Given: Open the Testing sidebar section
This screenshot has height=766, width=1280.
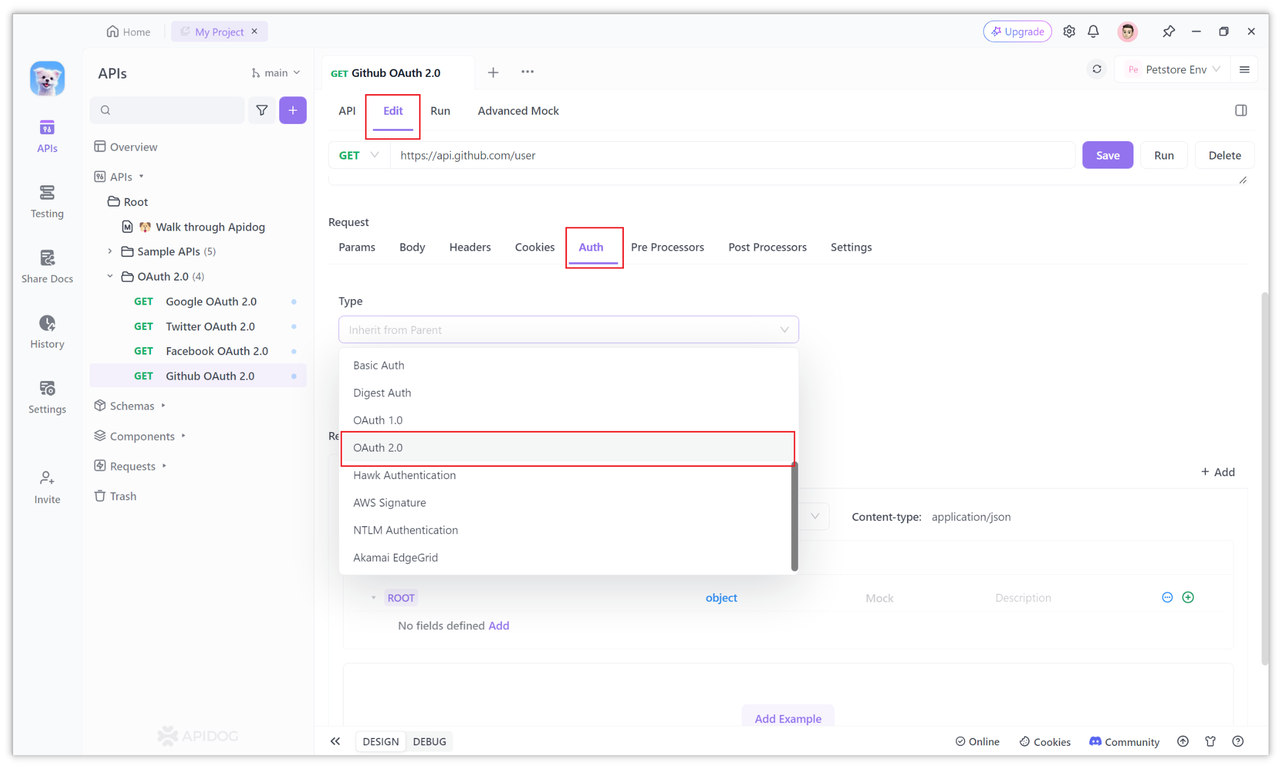Looking at the screenshot, I should [x=47, y=202].
